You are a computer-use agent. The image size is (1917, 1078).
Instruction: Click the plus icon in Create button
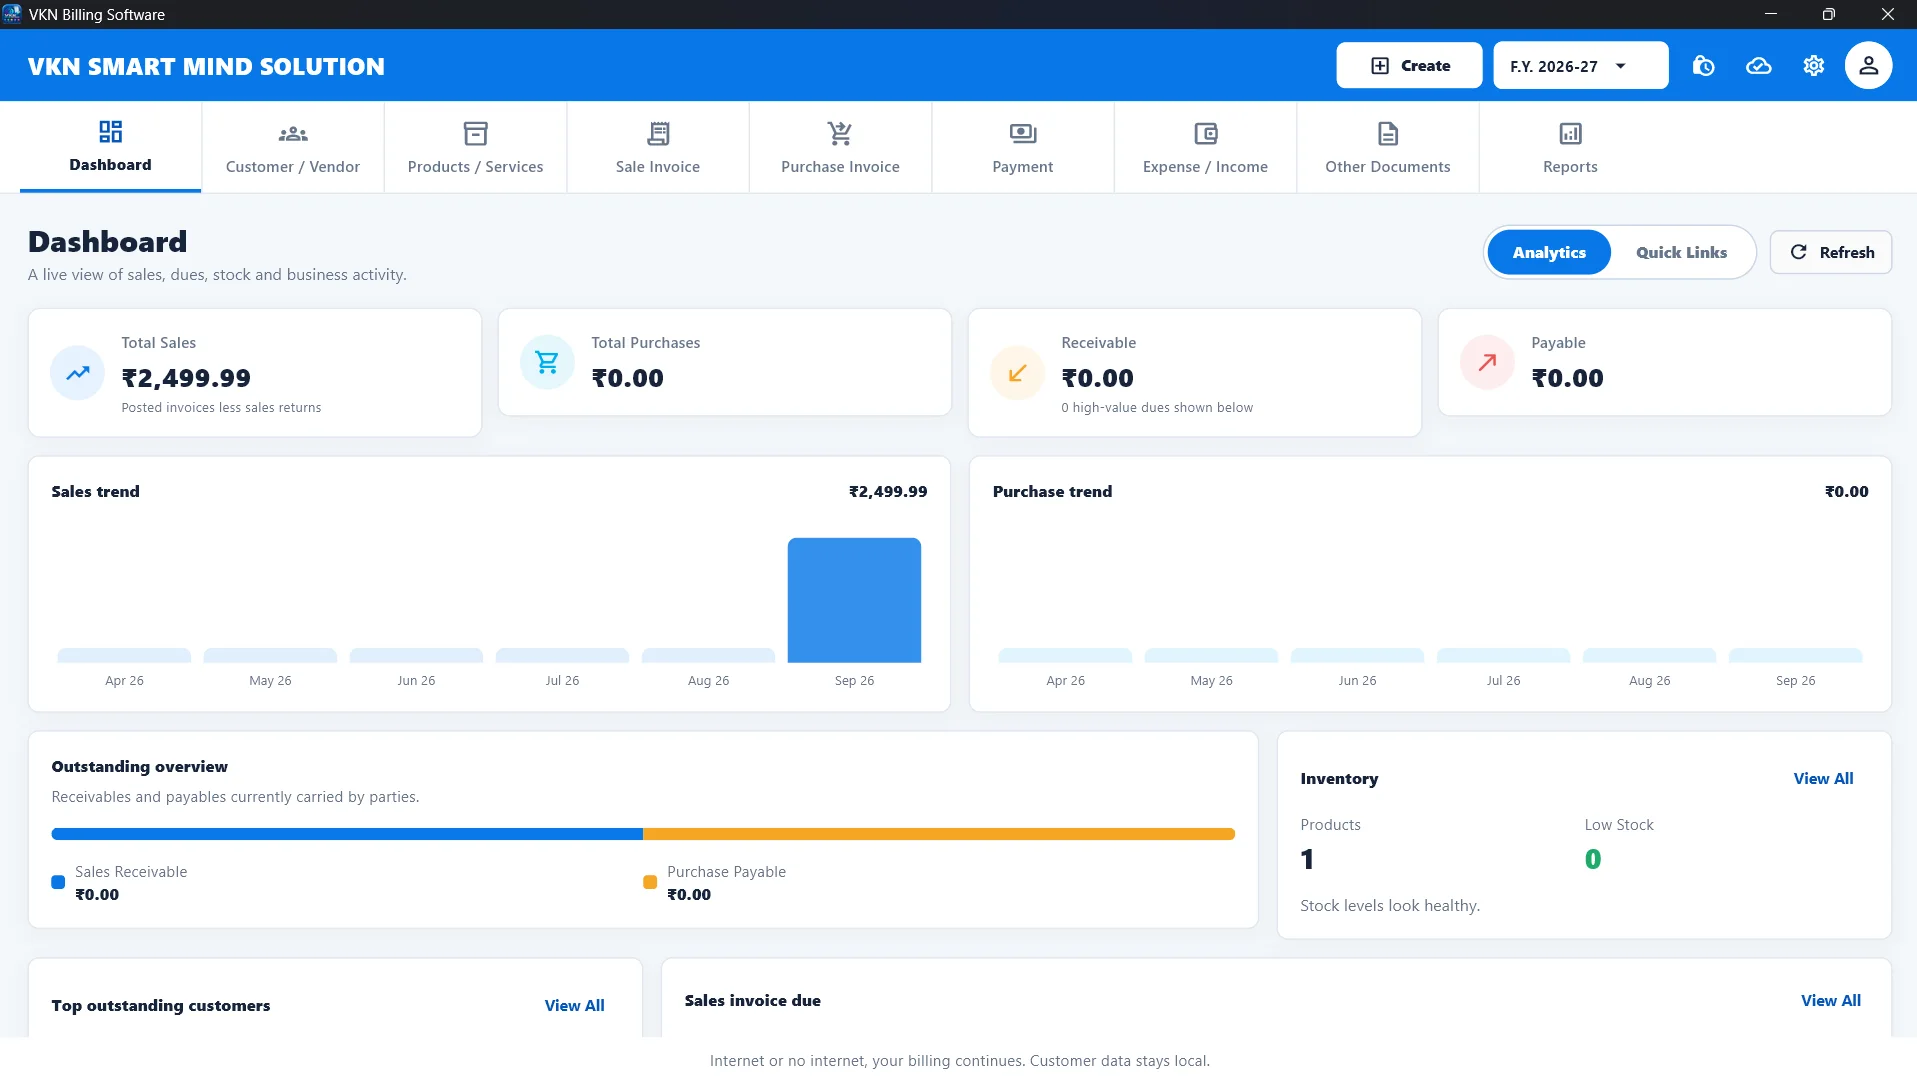1380,66
